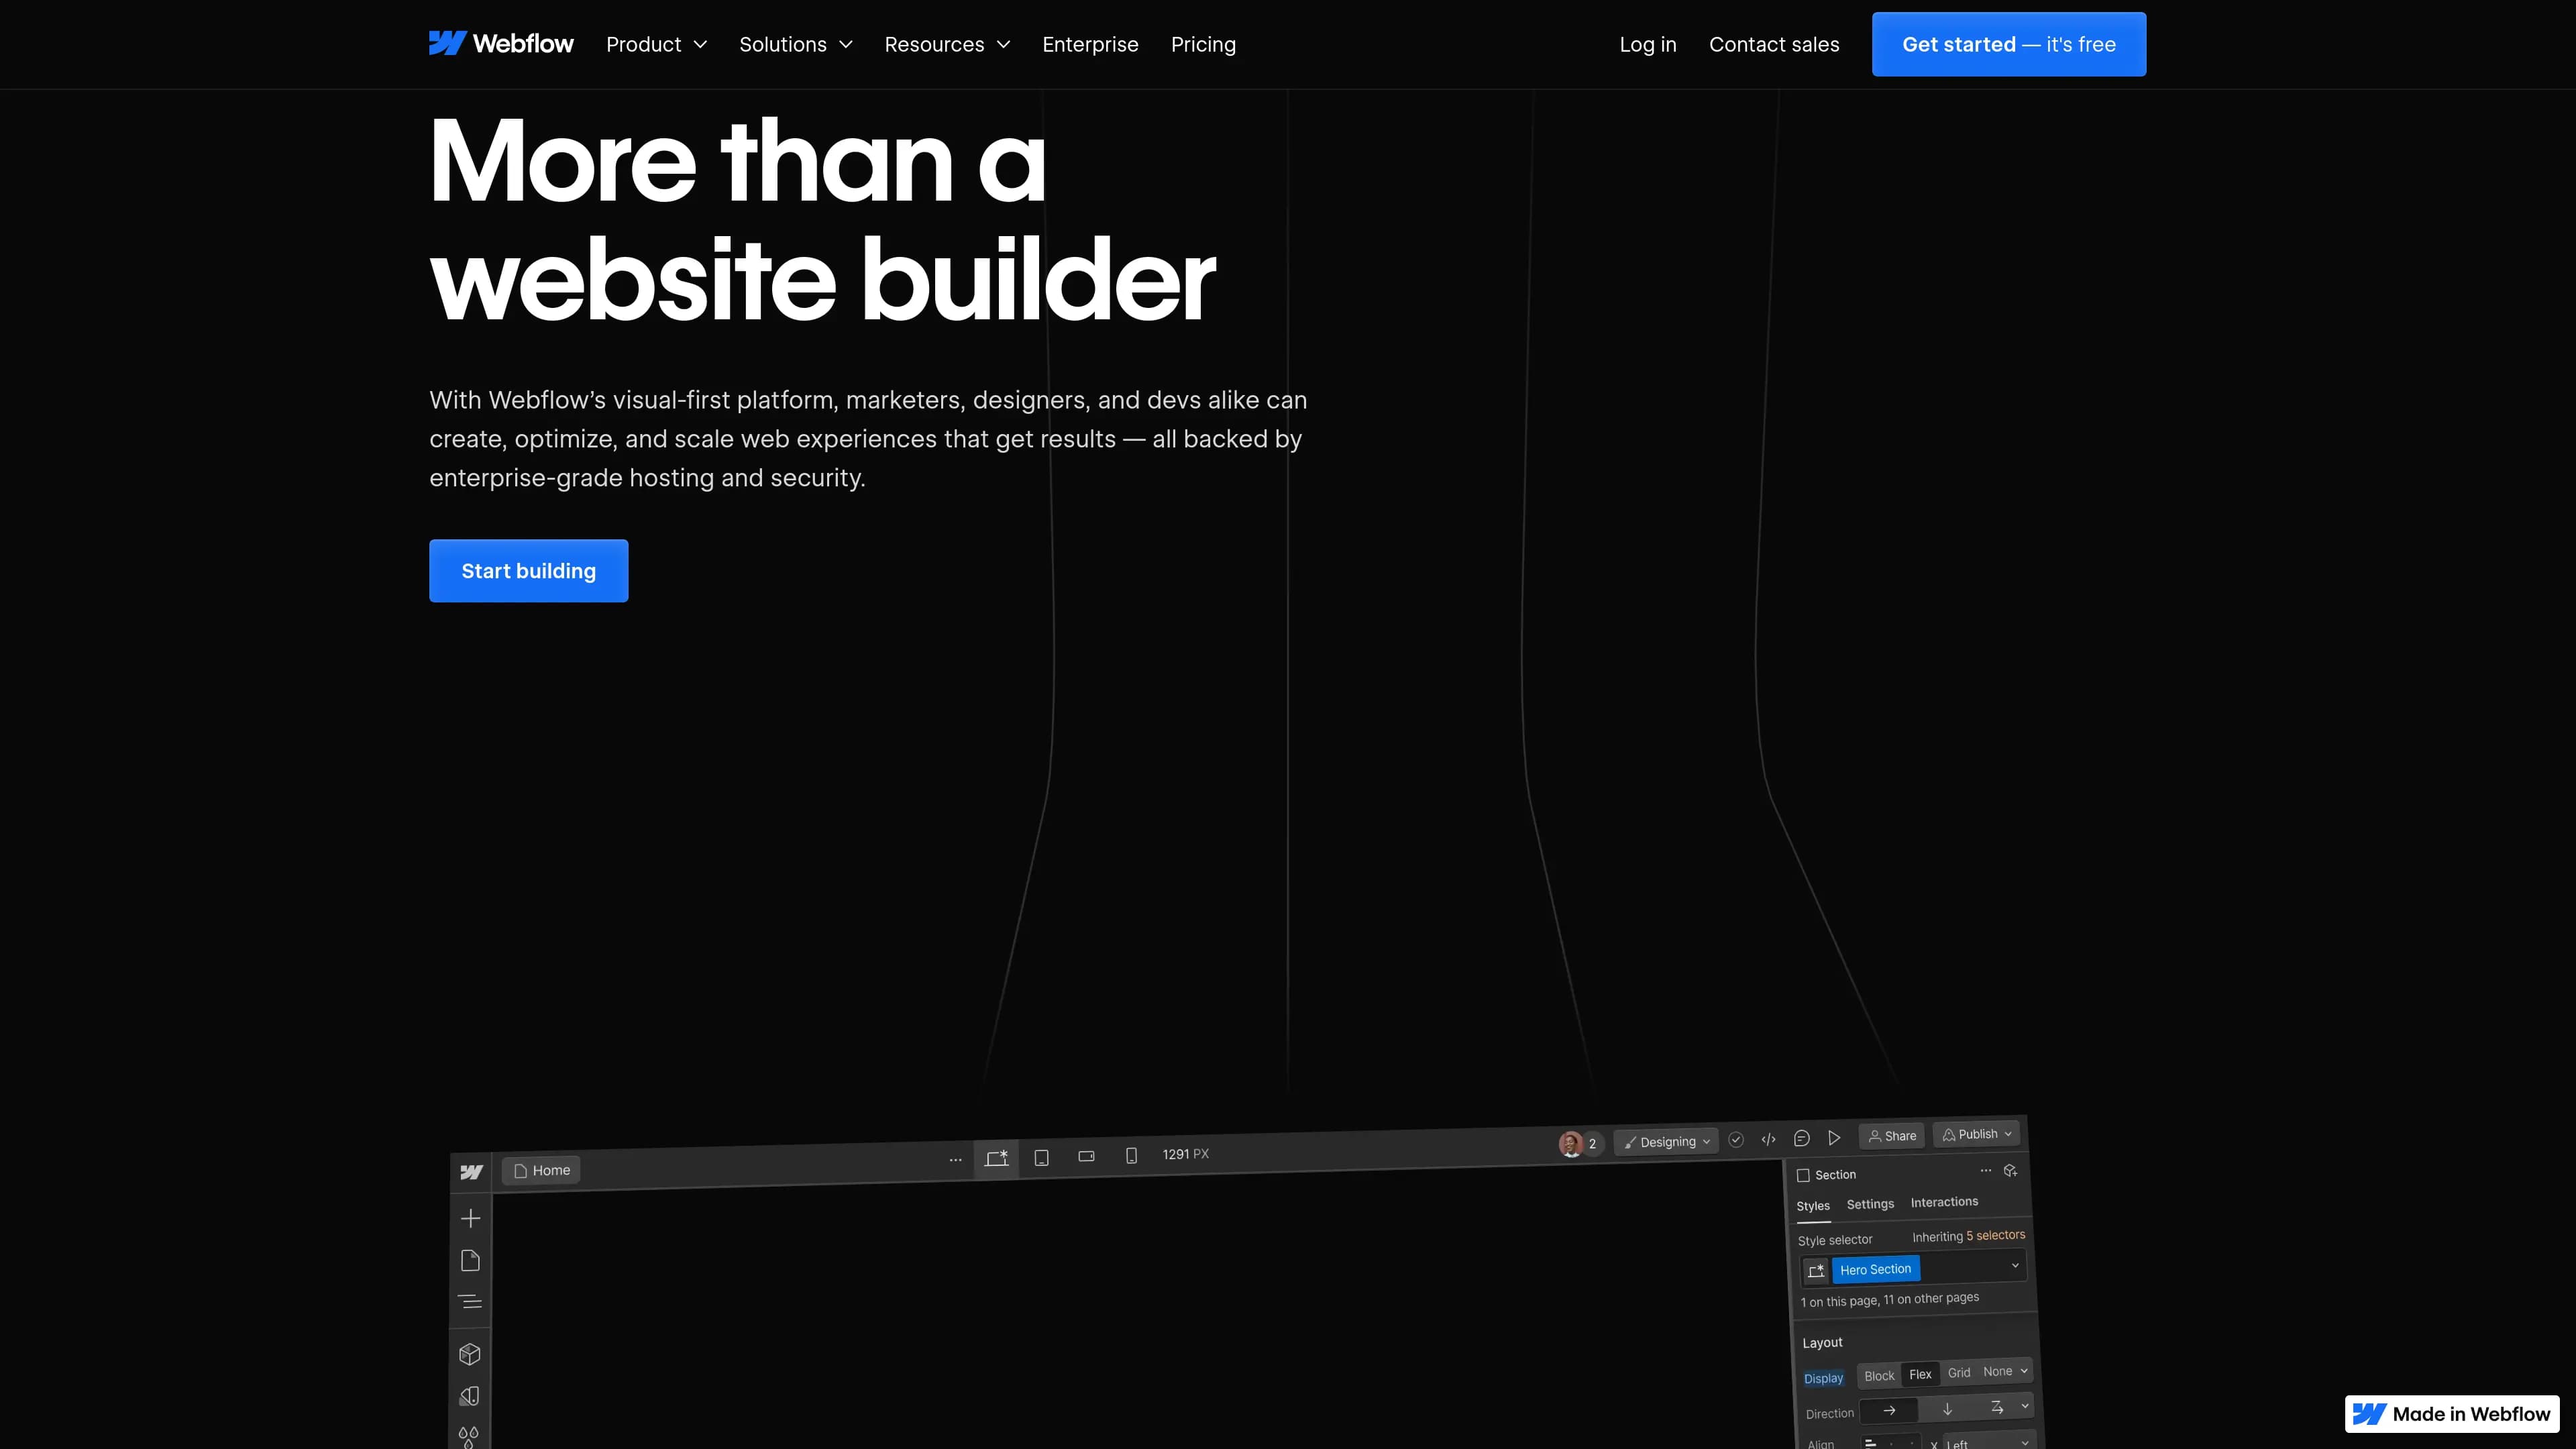Click the three-dots menu beside breakpoints
2576x1449 pixels.
tap(955, 1160)
